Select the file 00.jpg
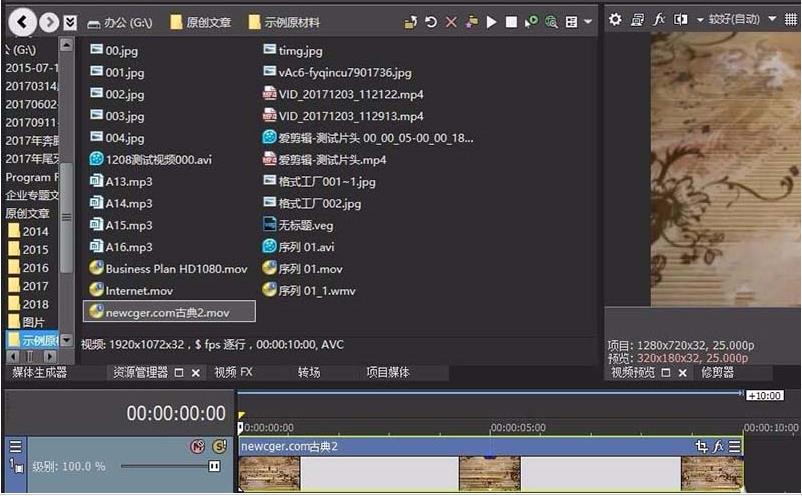The height and width of the screenshot is (499, 802). point(114,50)
